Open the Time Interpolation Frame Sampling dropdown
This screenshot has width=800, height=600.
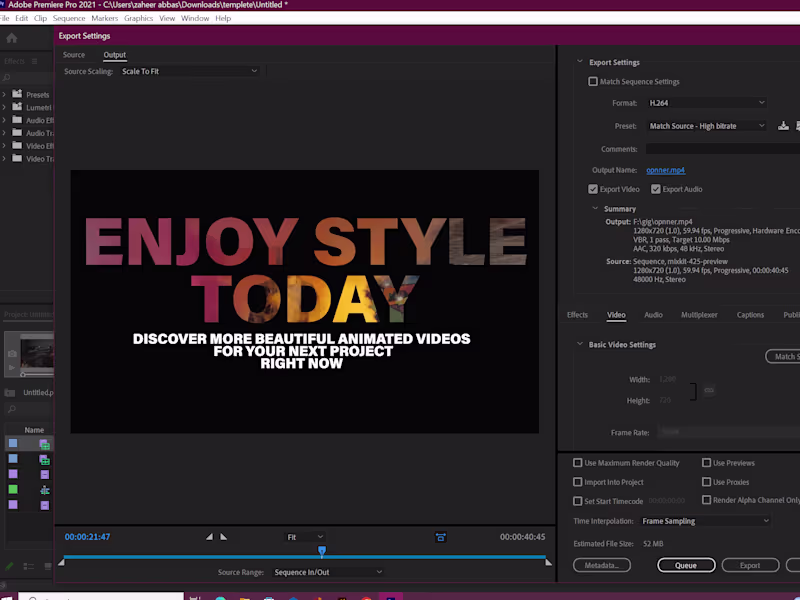tap(705, 521)
